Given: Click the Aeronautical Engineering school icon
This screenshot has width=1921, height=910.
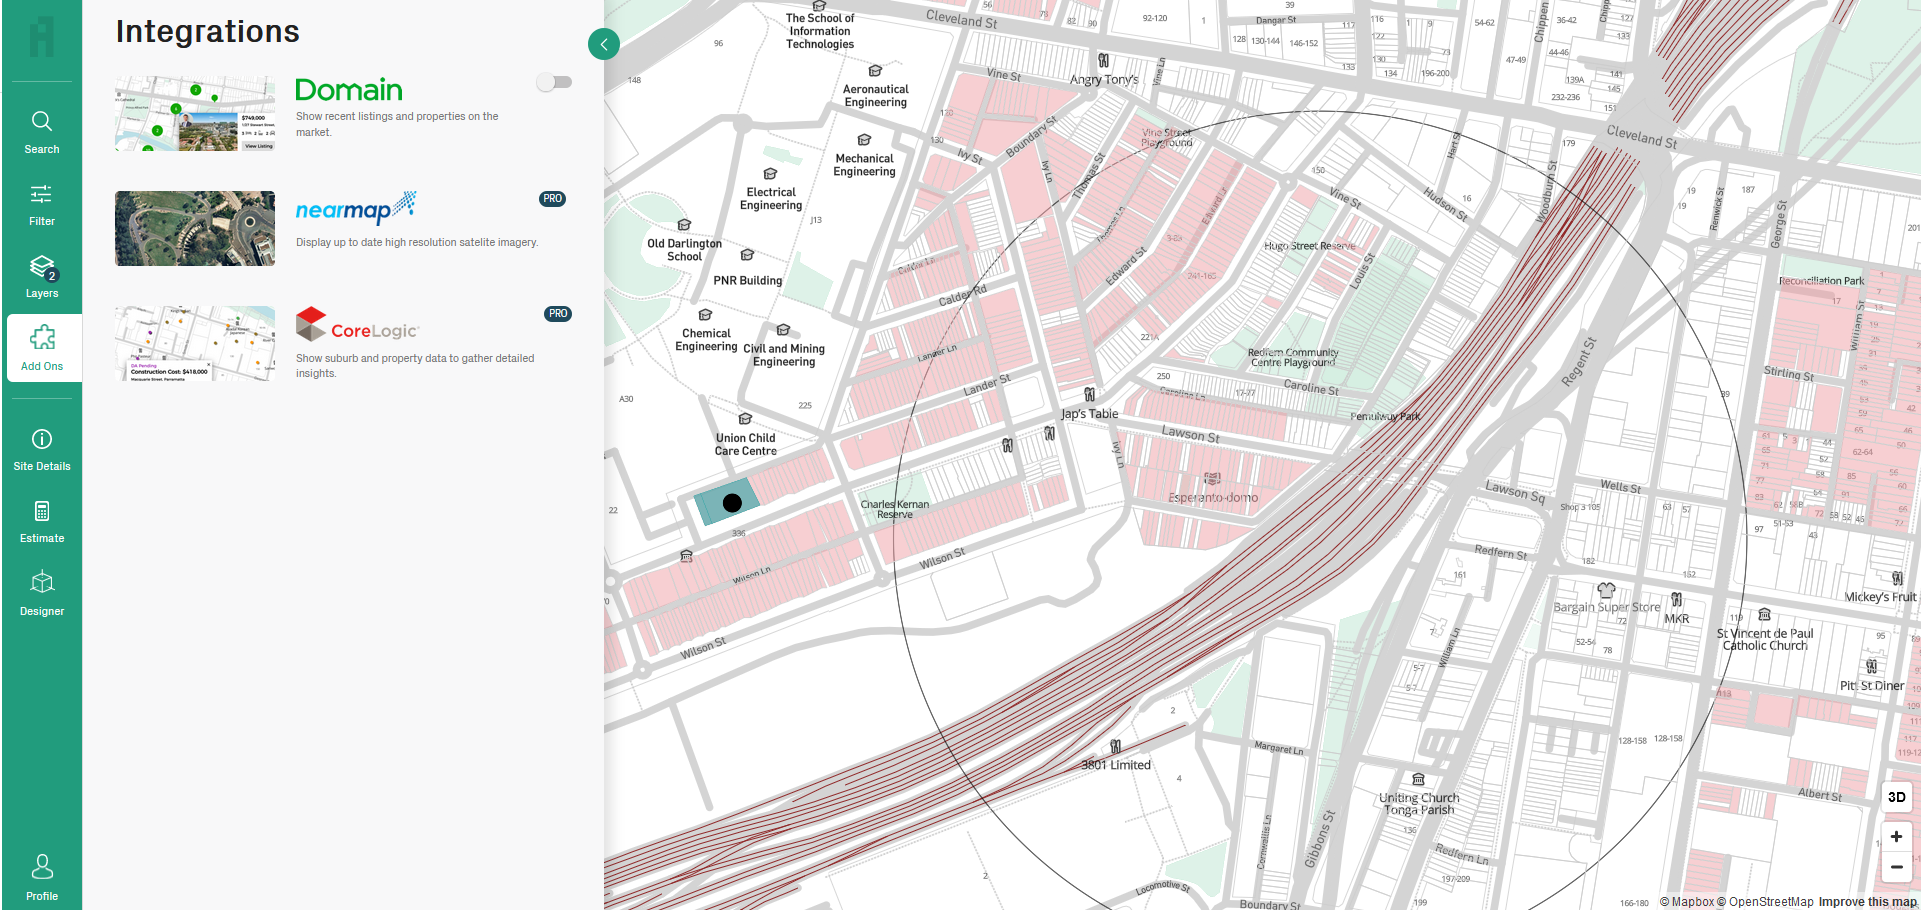Looking at the screenshot, I should (x=875, y=71).
